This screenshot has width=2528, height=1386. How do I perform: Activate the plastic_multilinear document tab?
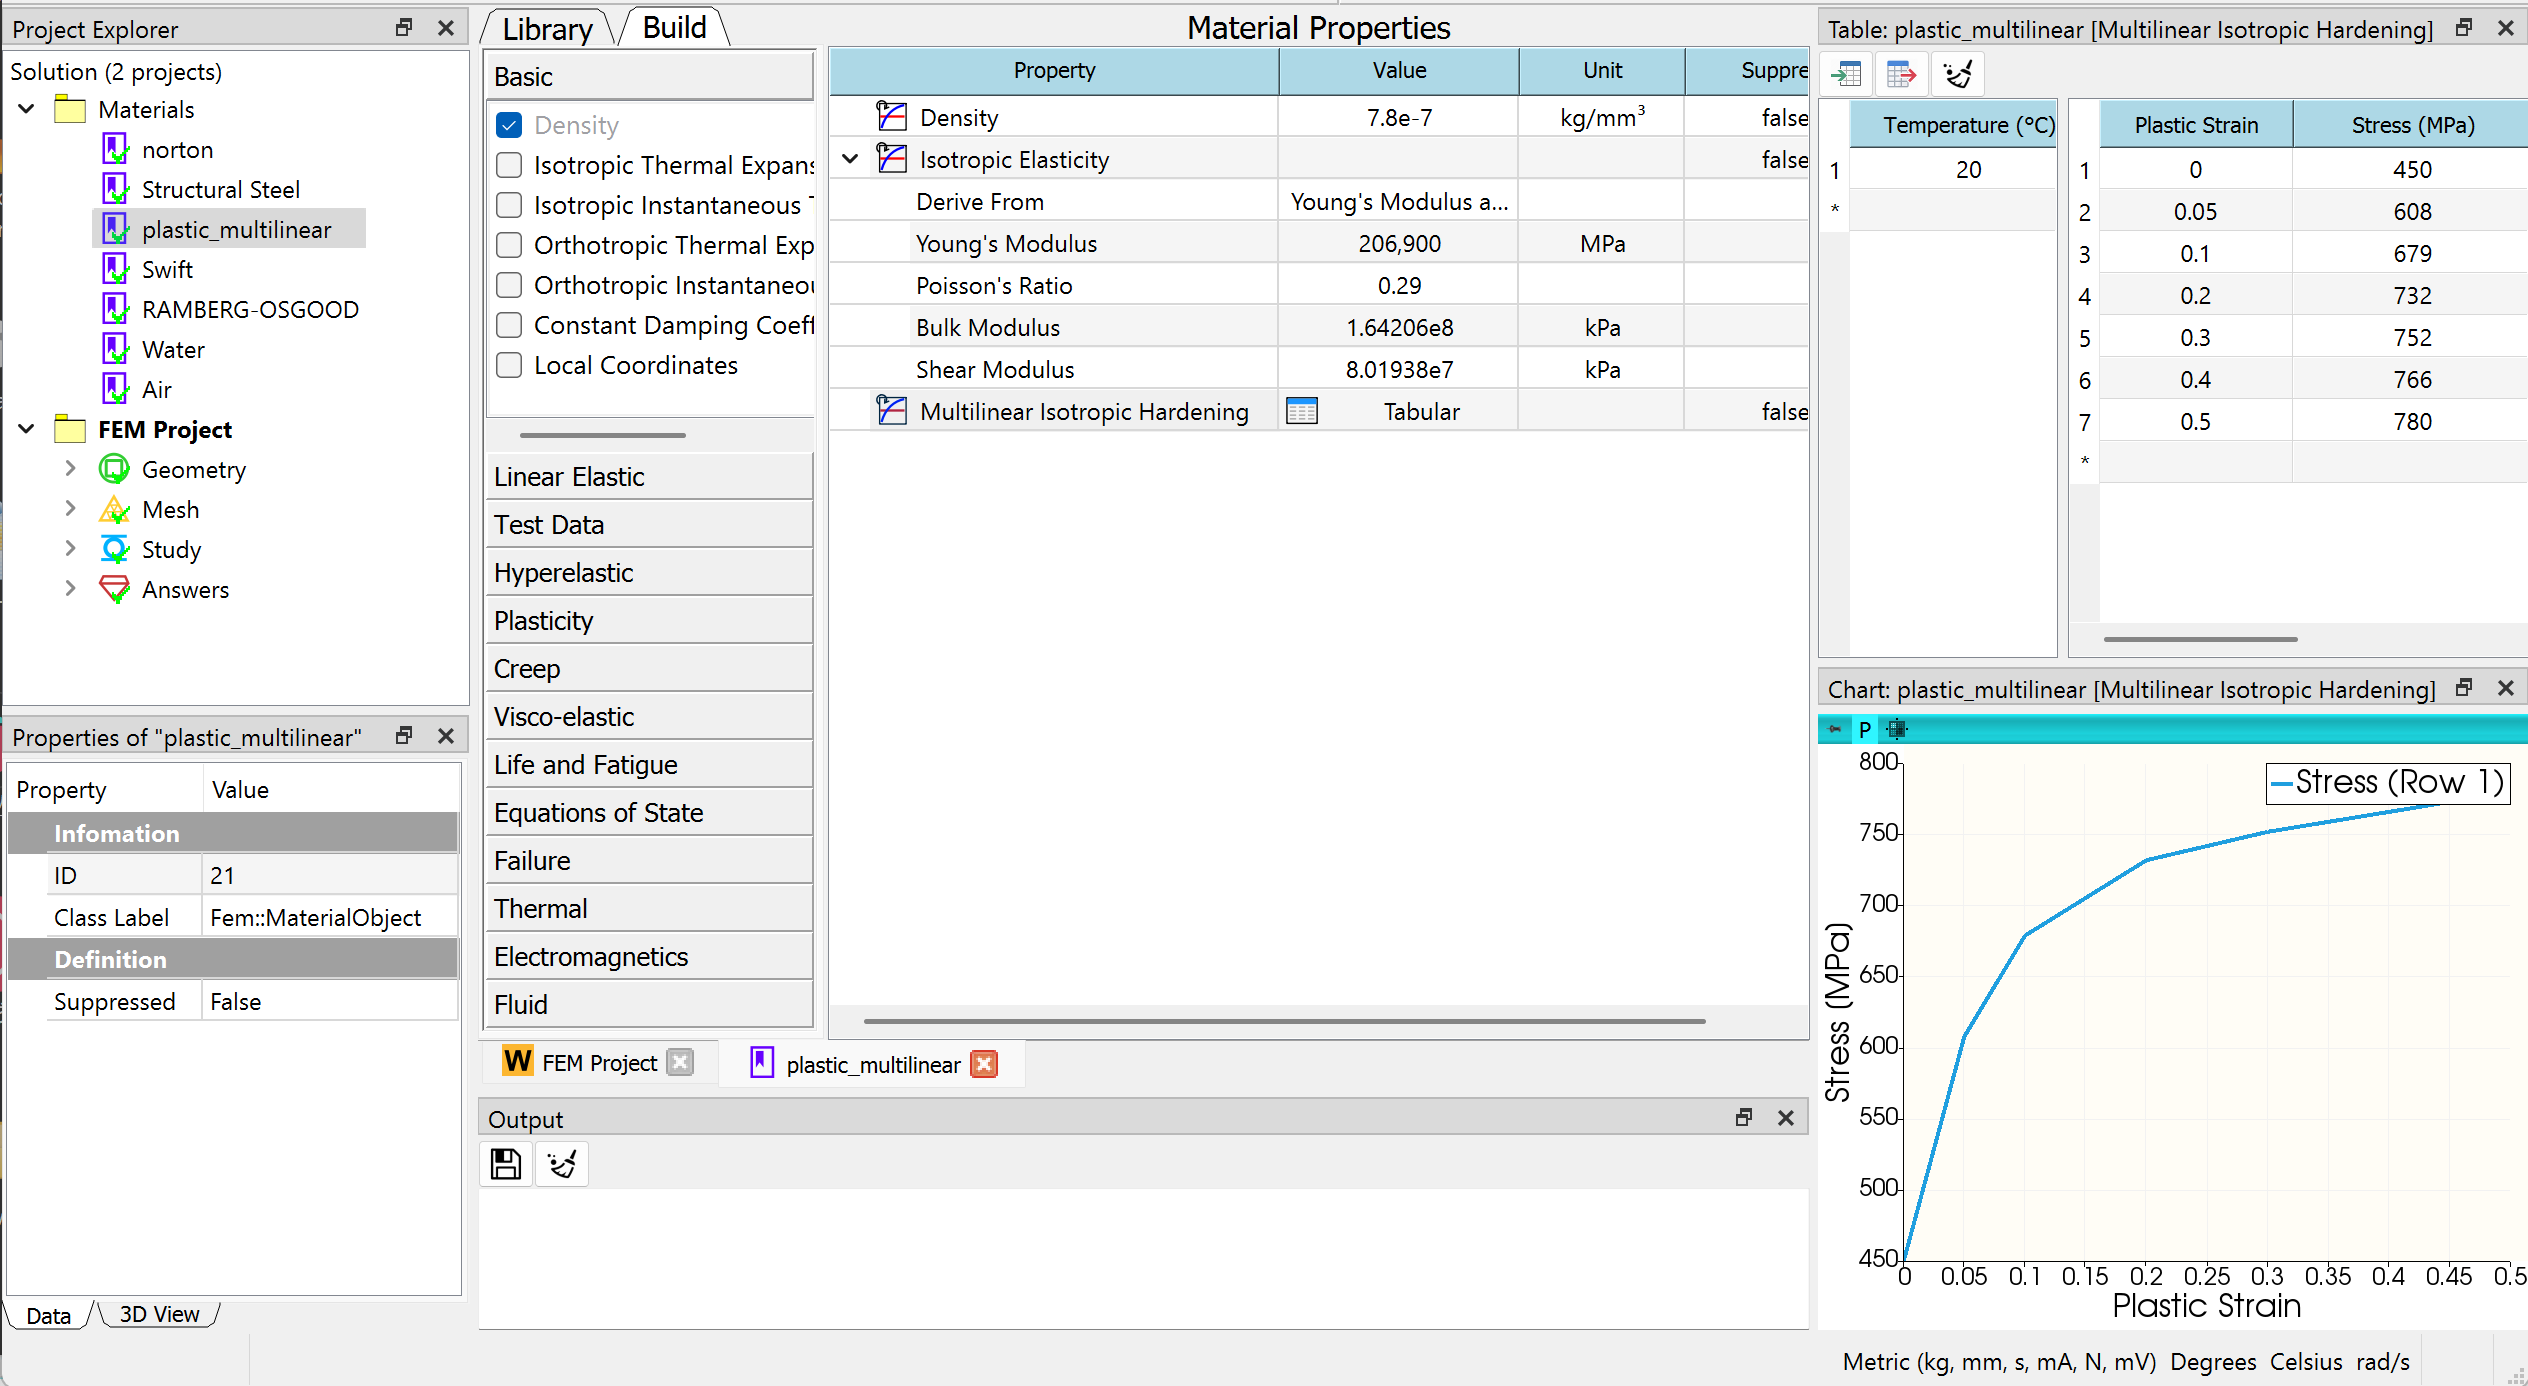[873, 1065]
